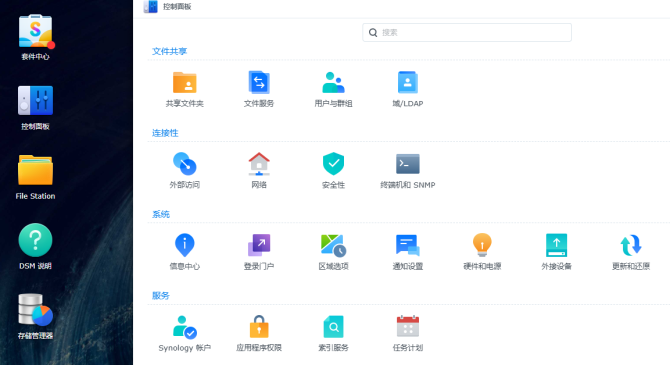The image size is (670, 365).
Task: Click the 系统 section heading
Action: click(161, 214)
